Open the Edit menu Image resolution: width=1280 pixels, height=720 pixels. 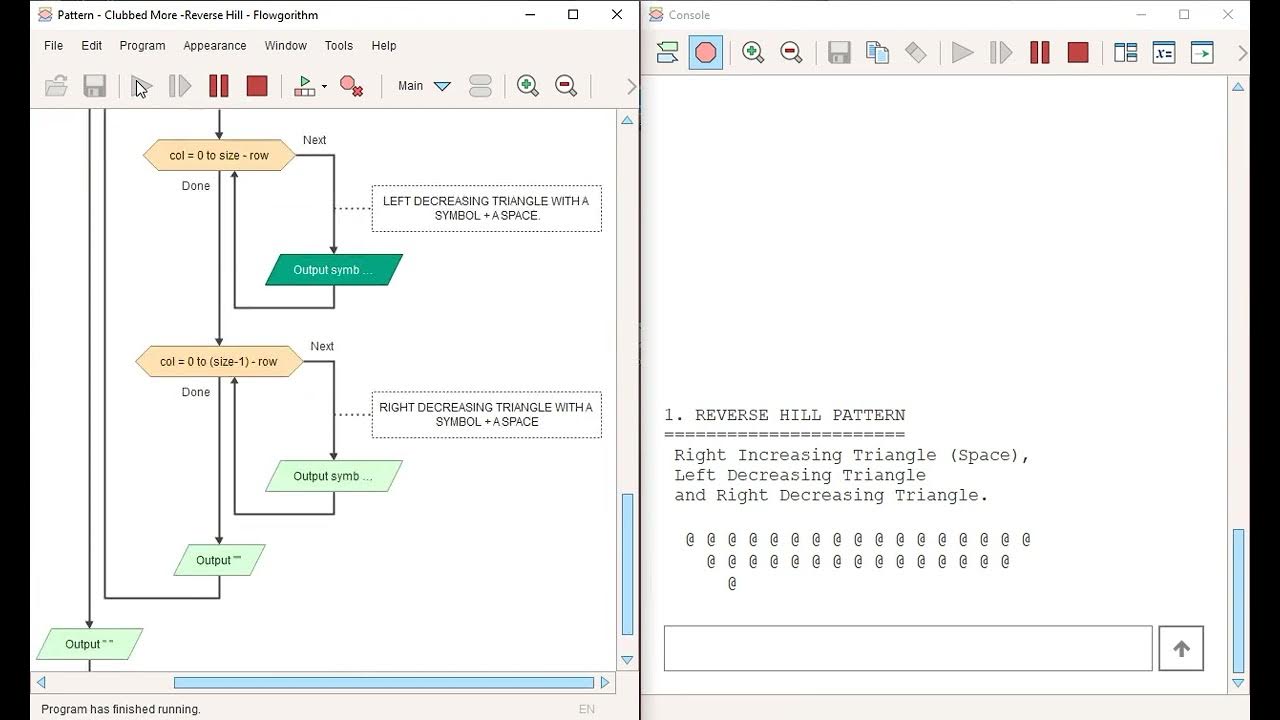92,46
